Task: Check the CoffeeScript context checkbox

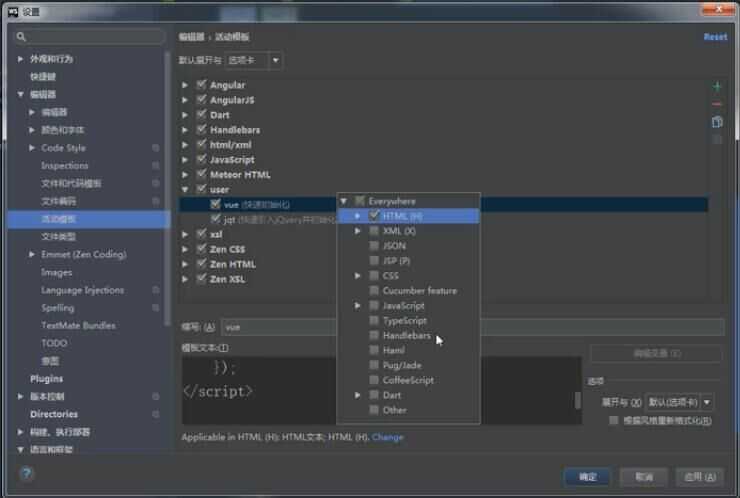Action: (374, 380)
